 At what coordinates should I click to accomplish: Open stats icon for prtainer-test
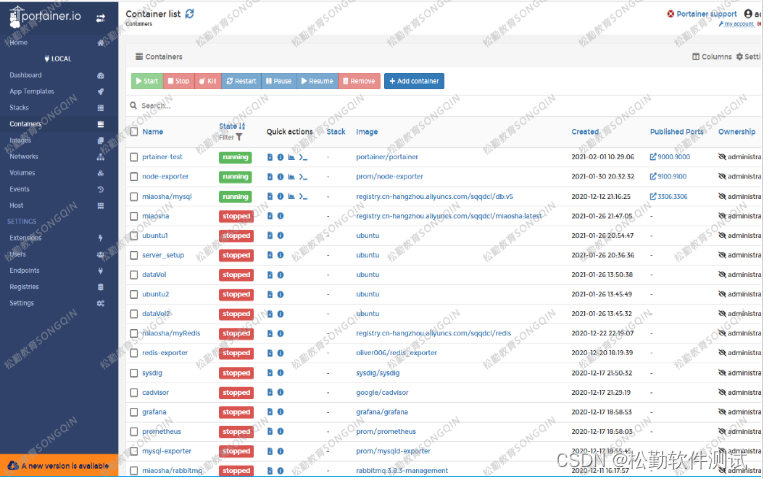[x=291, y=157]
